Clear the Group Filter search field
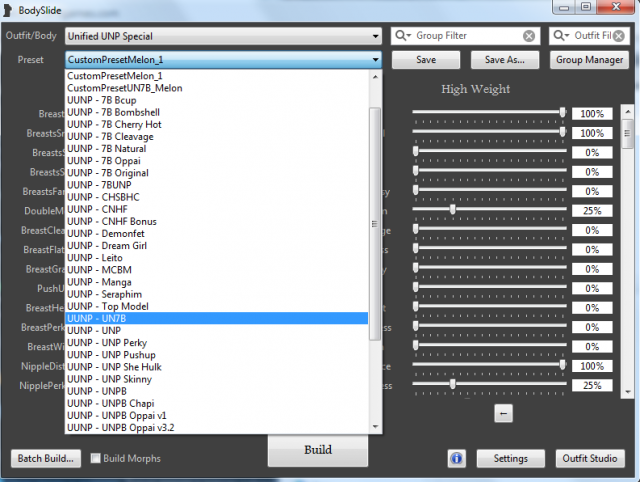 [529, 36]
